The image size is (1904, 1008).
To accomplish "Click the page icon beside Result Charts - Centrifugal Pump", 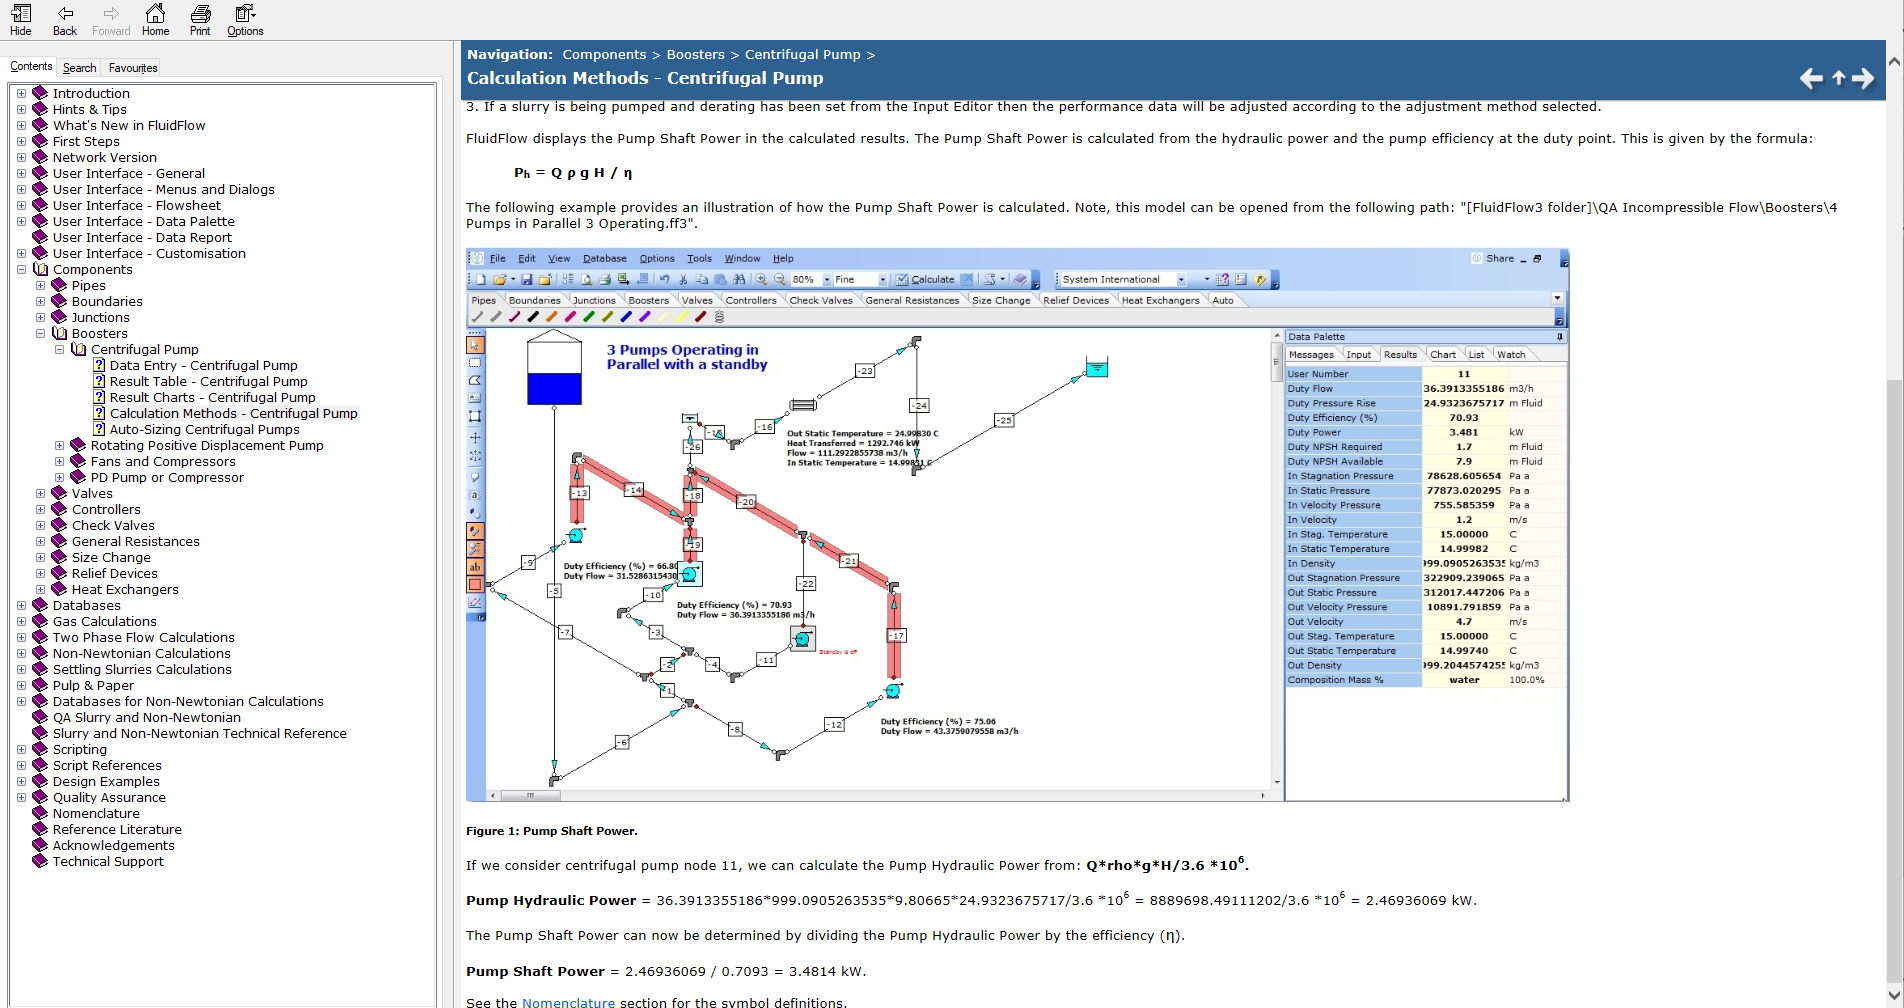I will (99, 398).
